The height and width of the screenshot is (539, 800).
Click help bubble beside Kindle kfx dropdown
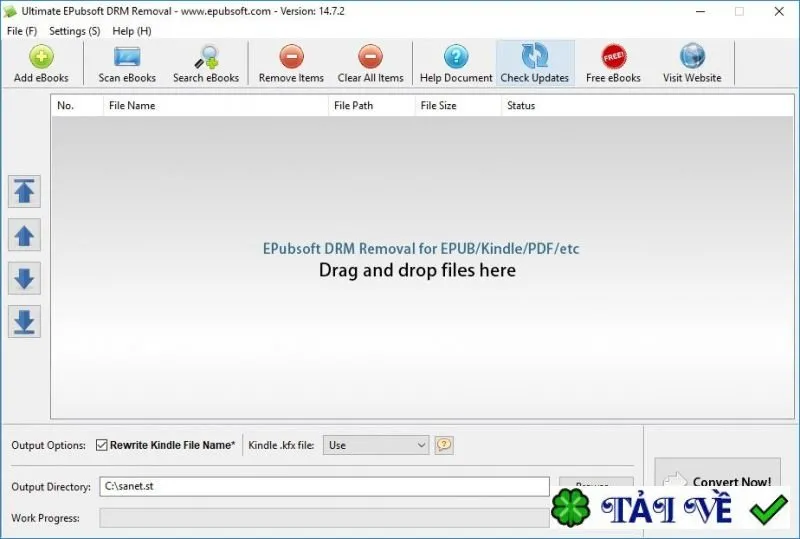pos(444,445)
